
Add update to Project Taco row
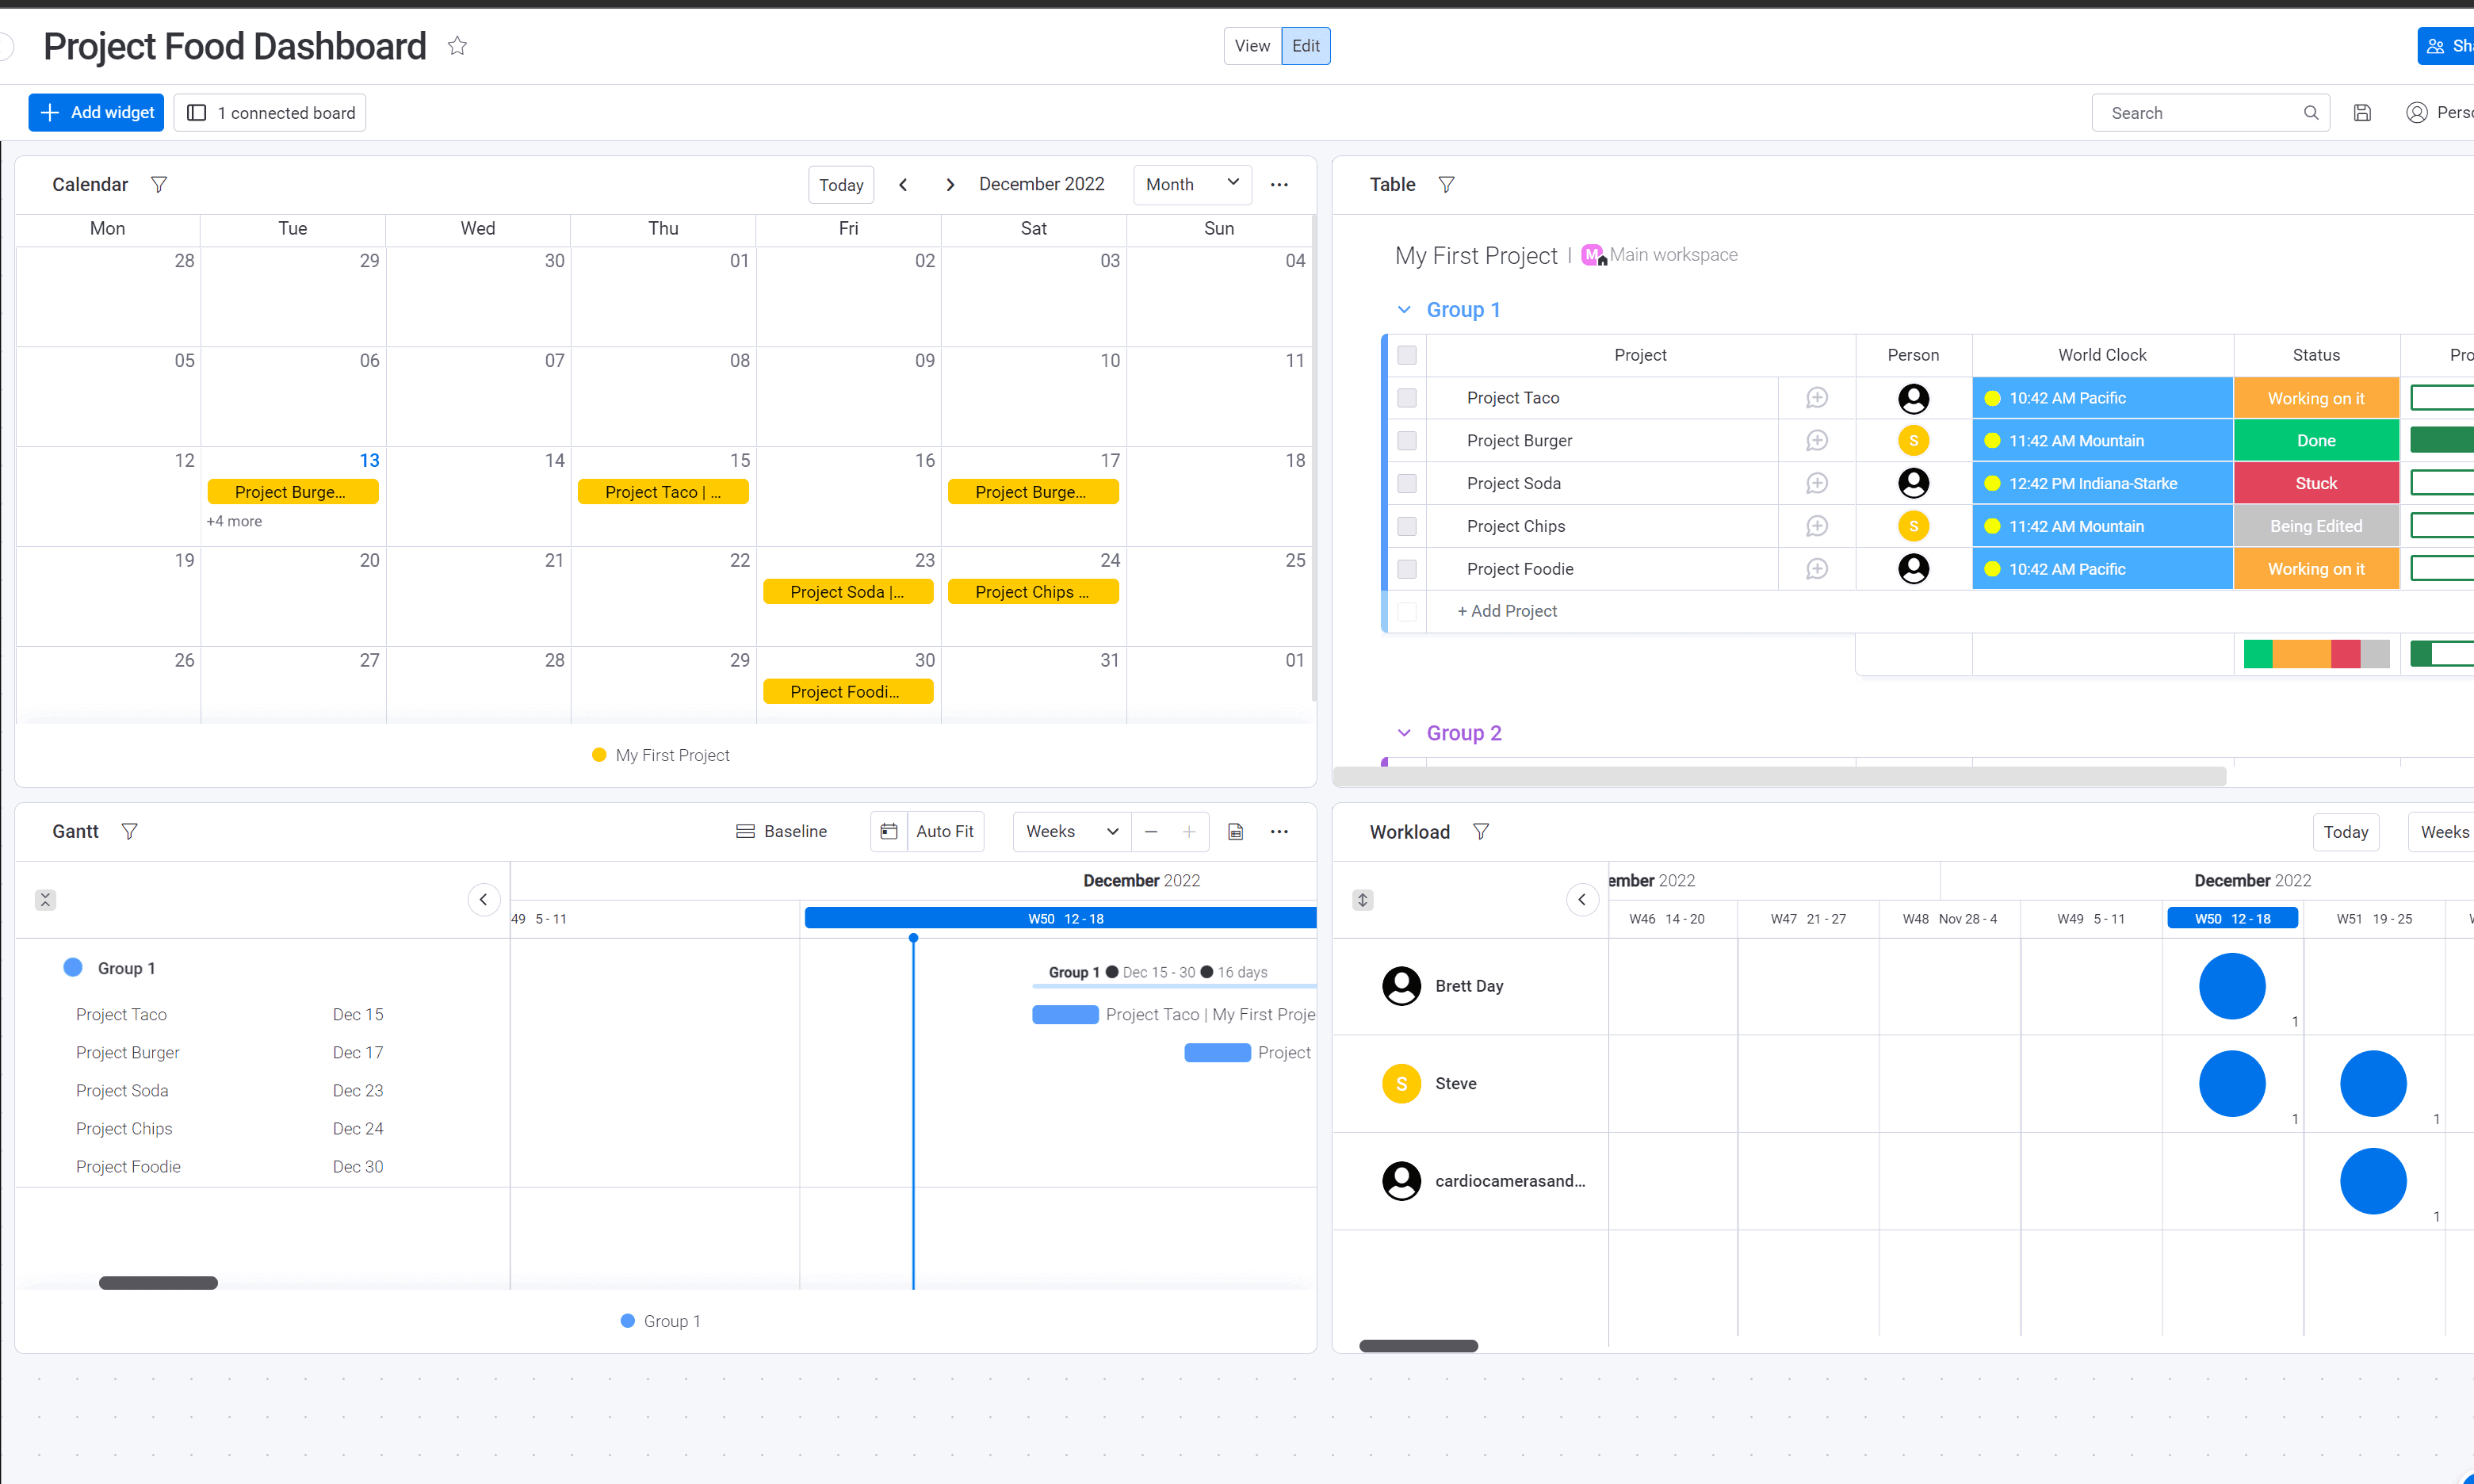[x=1817, y=398]
